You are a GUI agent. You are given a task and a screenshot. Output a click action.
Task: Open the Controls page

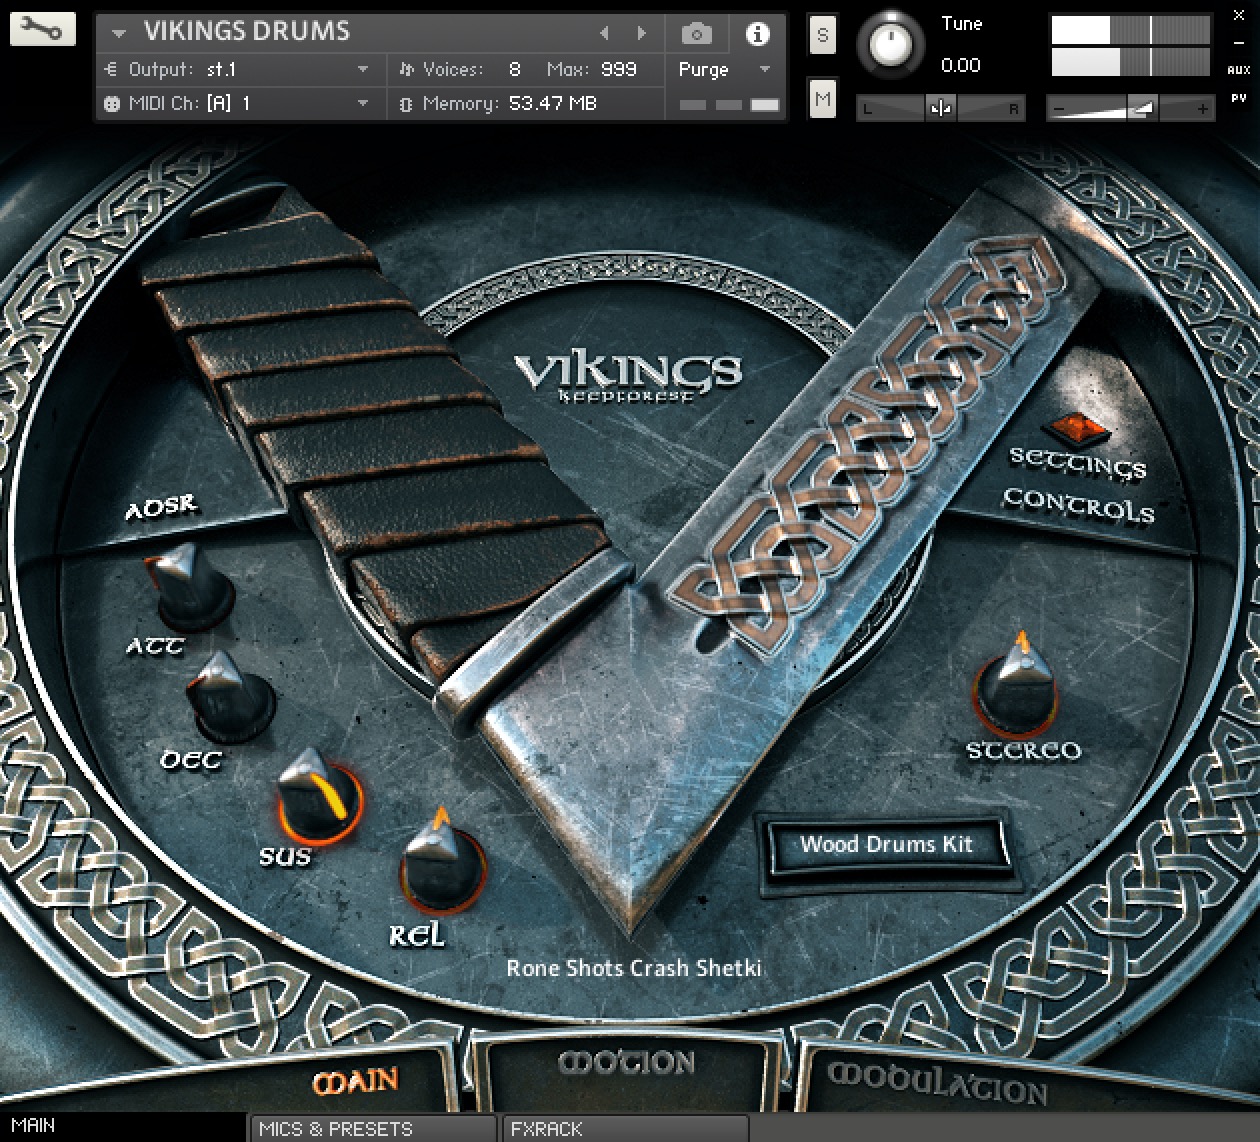pyautogui.click(x=1080, y=508)
